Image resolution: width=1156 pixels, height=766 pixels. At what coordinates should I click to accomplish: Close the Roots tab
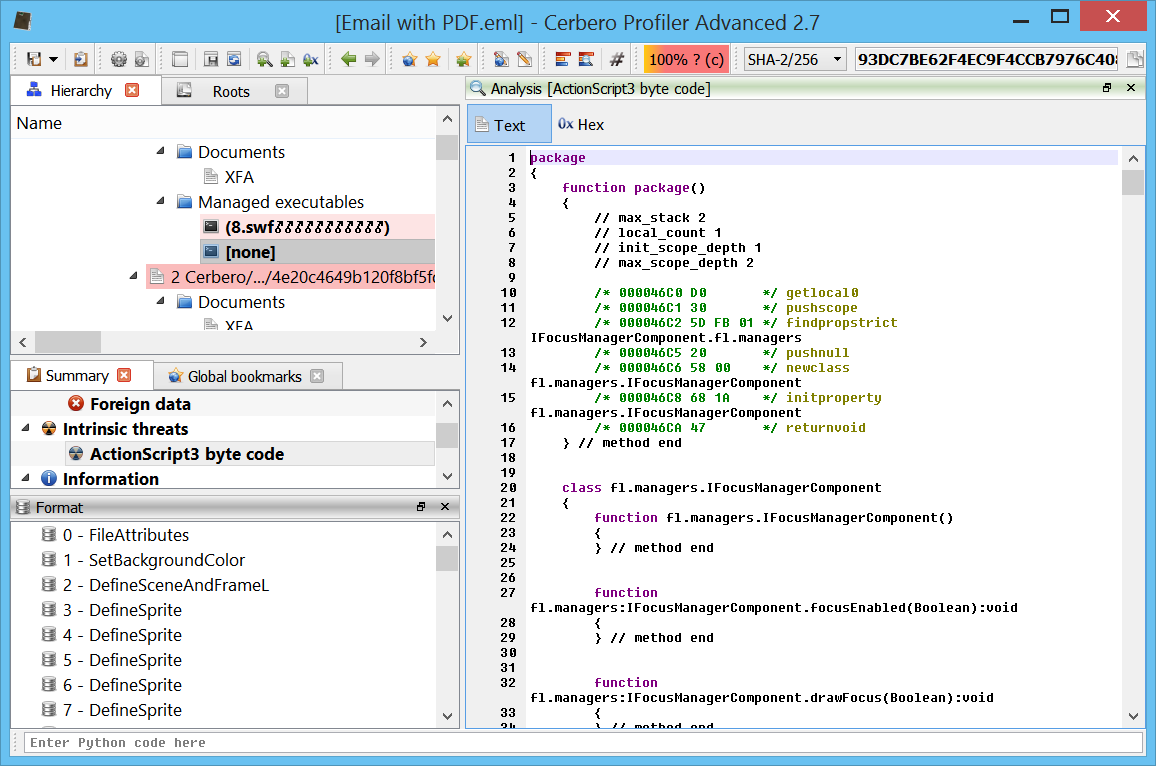tap(282, 91)
